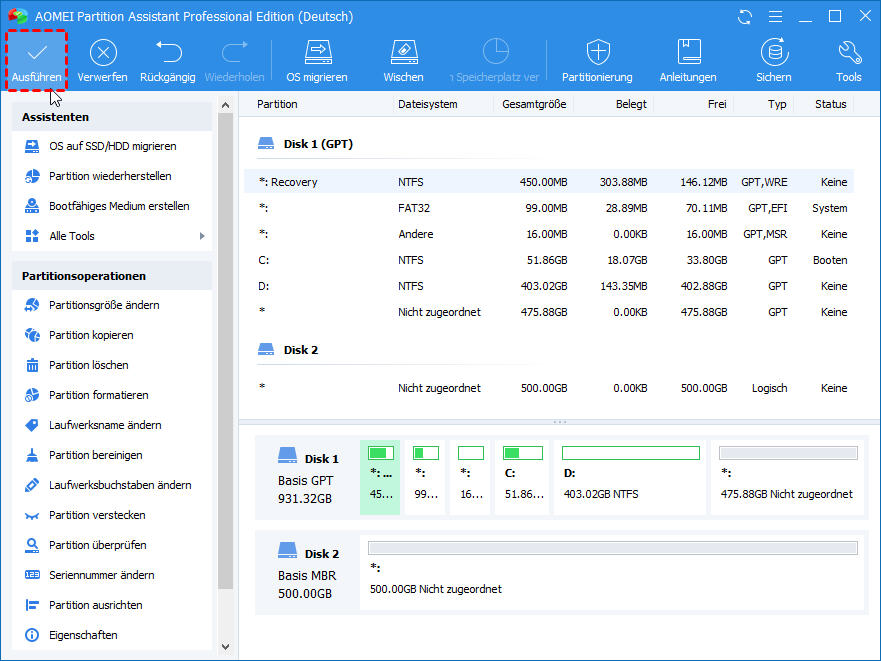Open Anleitungen tutorials icon

(x=688, y=52)
